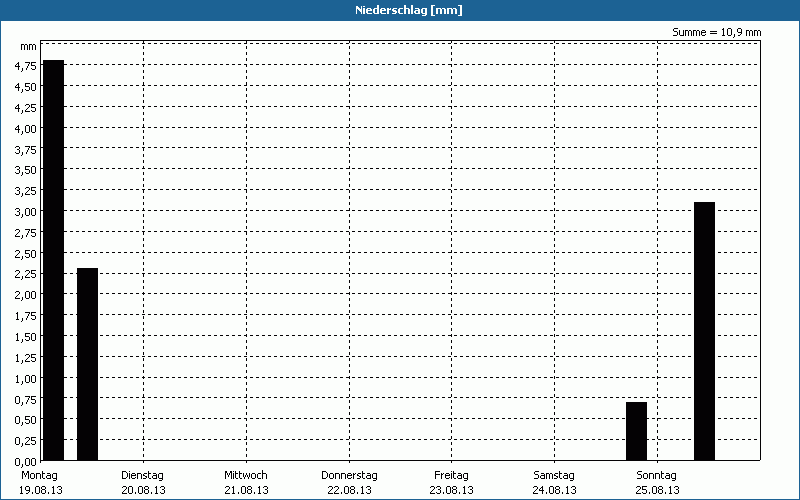800x500 pixels.
Task: Click the 0,75 y-axis value
Action: [26, 399]
